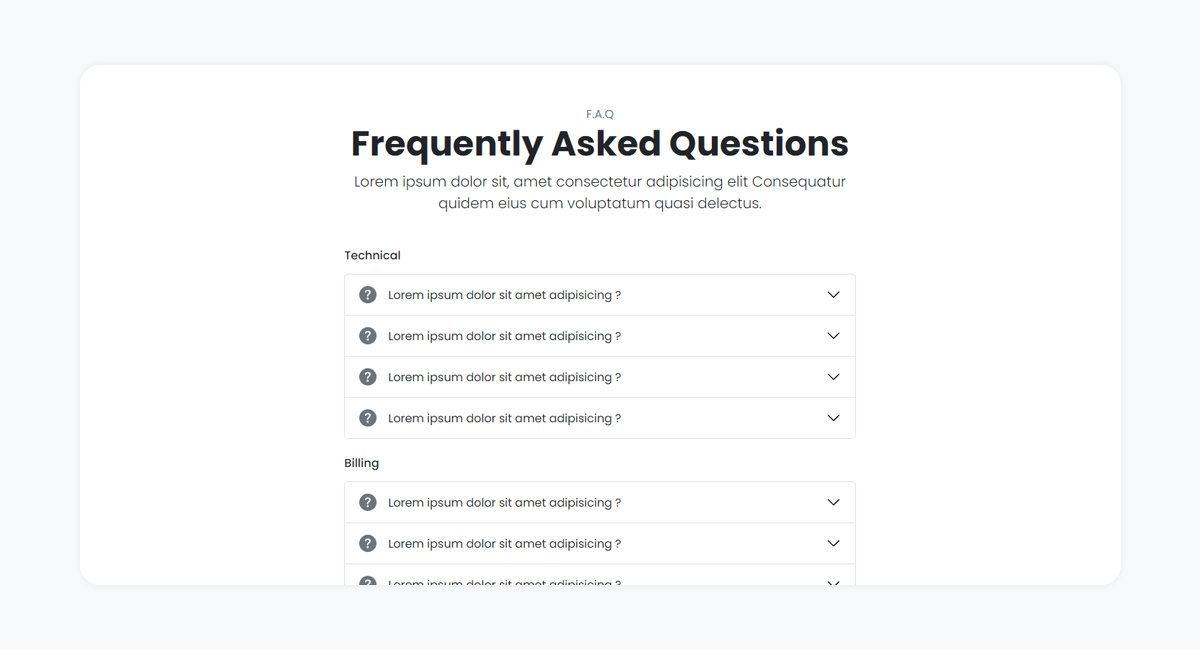Select the fourth Technical question's text
The width and height of the screenshot is (1200, 649).
[x=504, y=418]
